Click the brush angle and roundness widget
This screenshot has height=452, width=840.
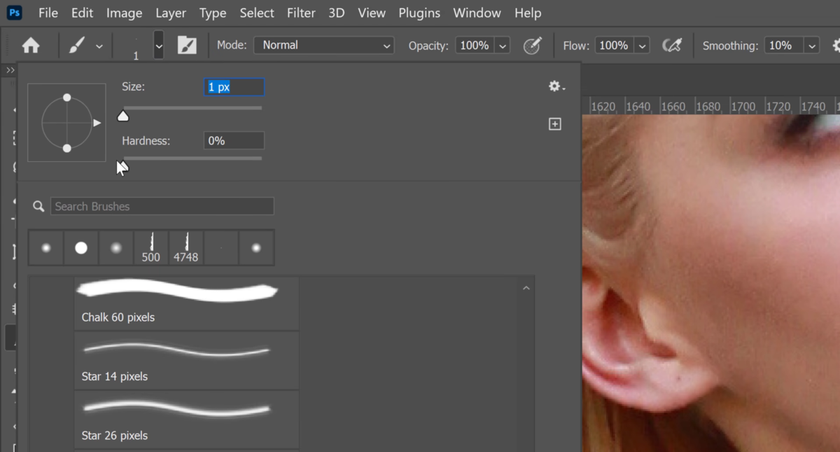point(67,123)
